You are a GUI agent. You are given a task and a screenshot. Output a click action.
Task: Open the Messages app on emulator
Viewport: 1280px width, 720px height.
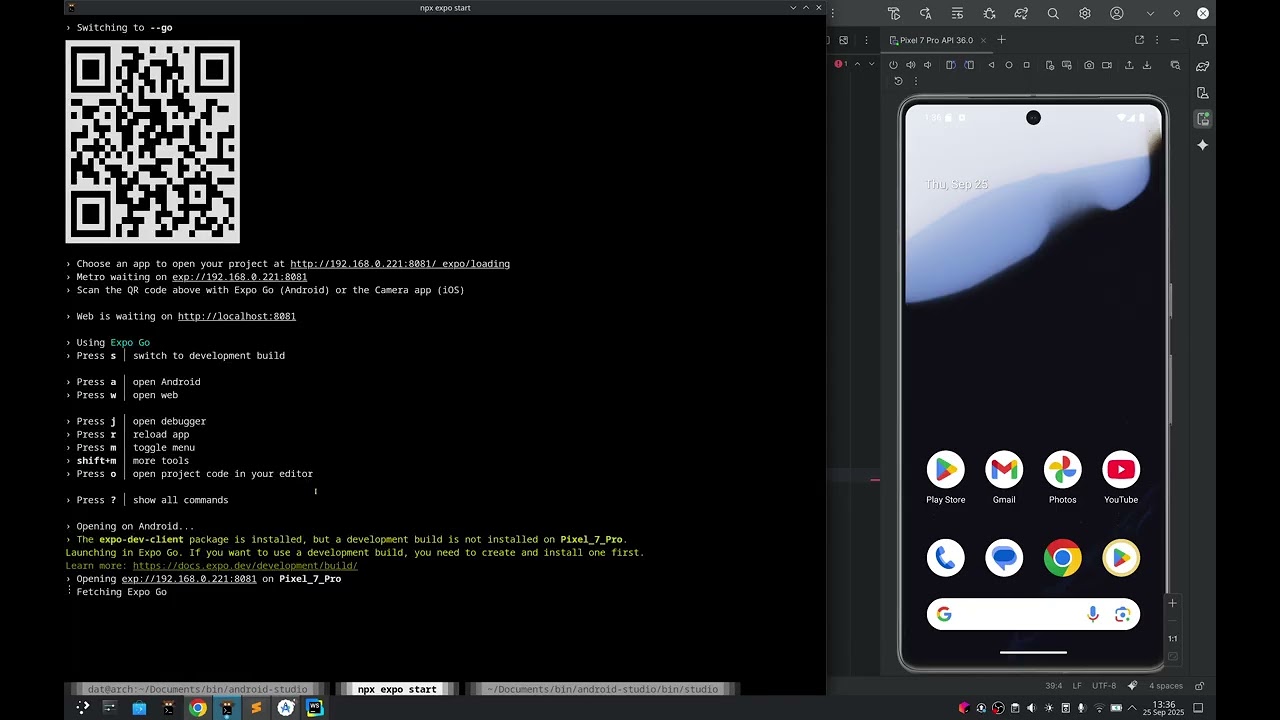1004,558
